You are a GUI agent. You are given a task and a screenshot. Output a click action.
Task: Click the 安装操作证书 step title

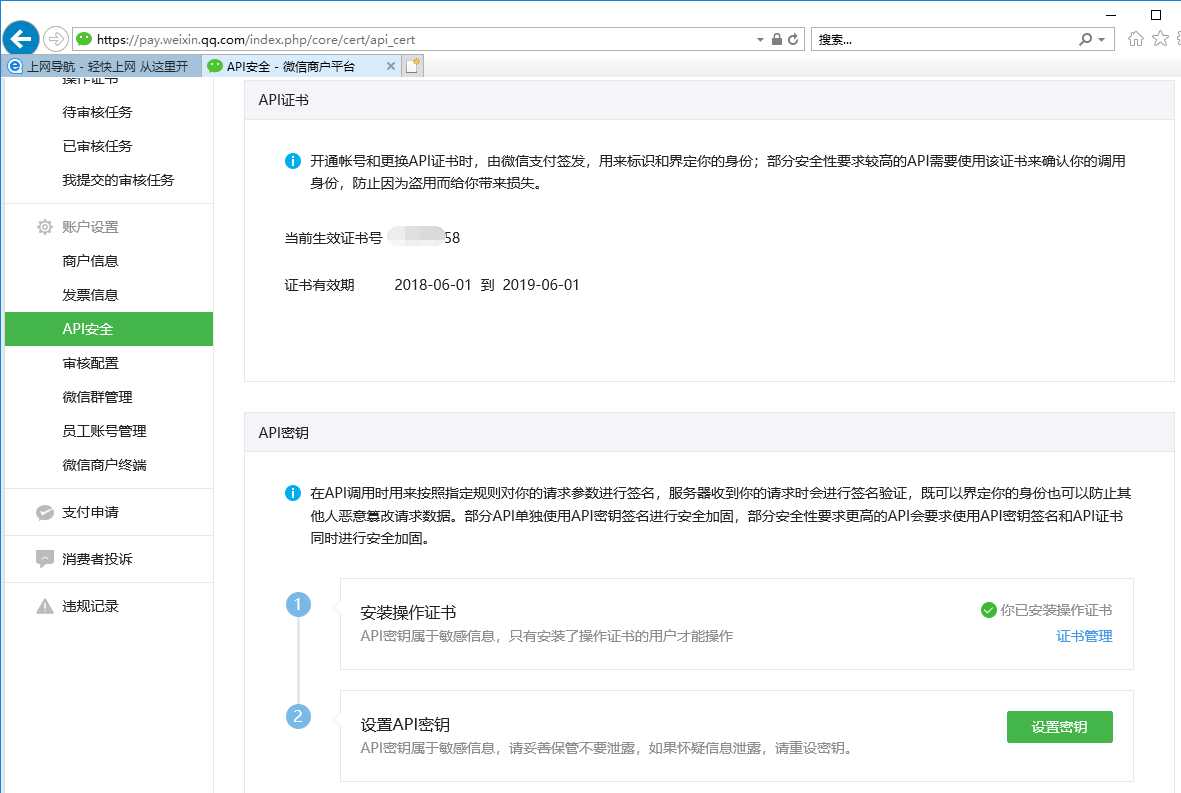point(408,612)
